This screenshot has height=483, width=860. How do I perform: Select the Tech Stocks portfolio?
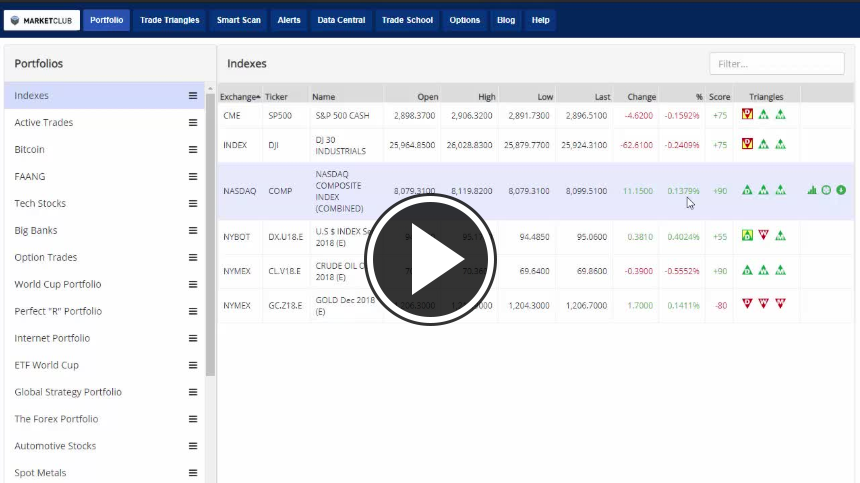pos(40,204)
